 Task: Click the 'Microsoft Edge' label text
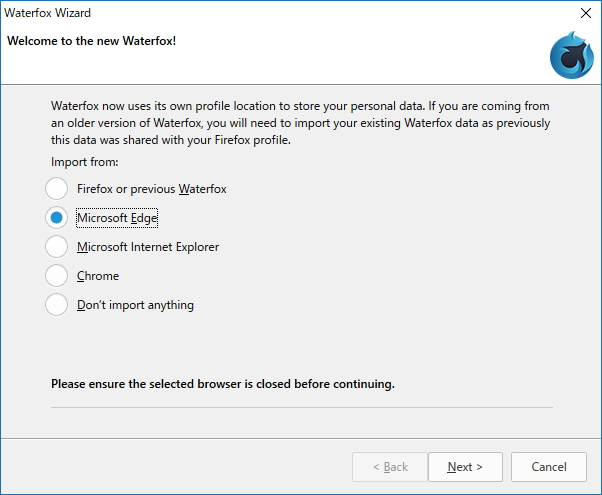[117, 217]
